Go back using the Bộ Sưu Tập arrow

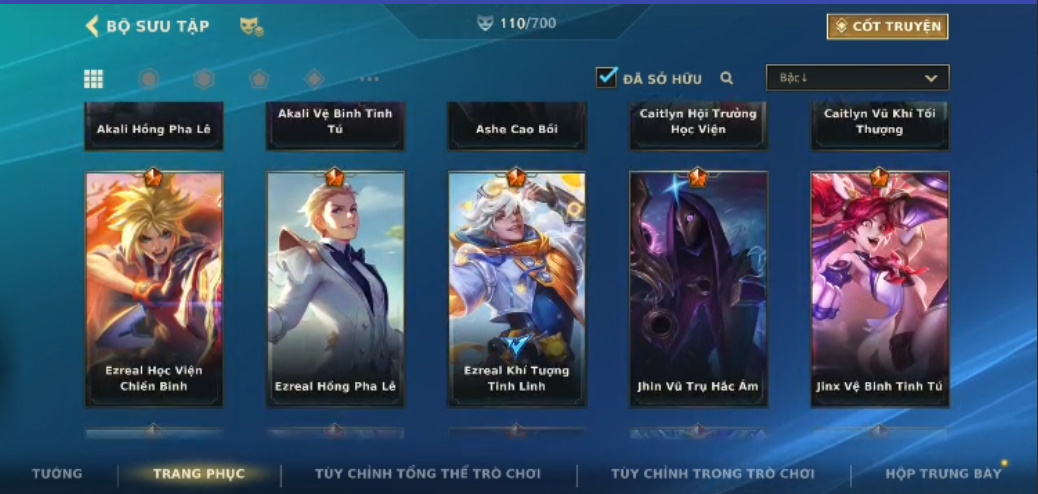click(x=92, y=26)
